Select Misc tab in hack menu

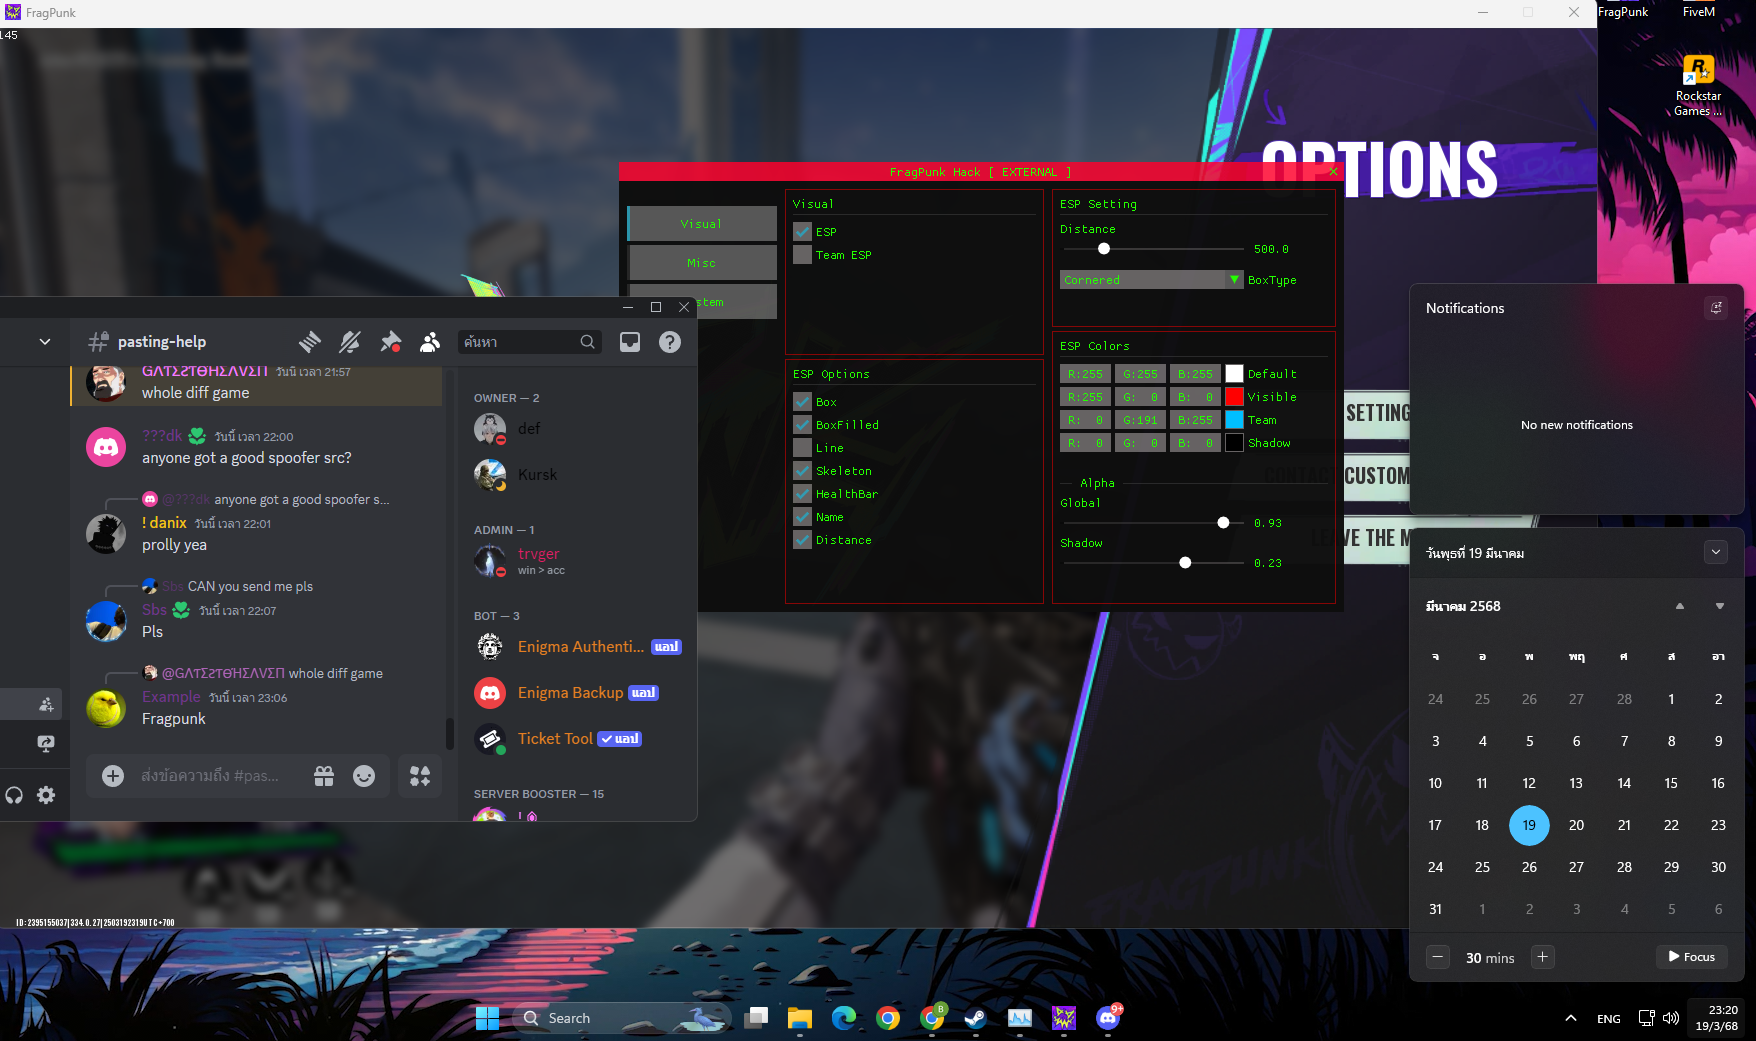pyautogui.click(x=702, y=263)
